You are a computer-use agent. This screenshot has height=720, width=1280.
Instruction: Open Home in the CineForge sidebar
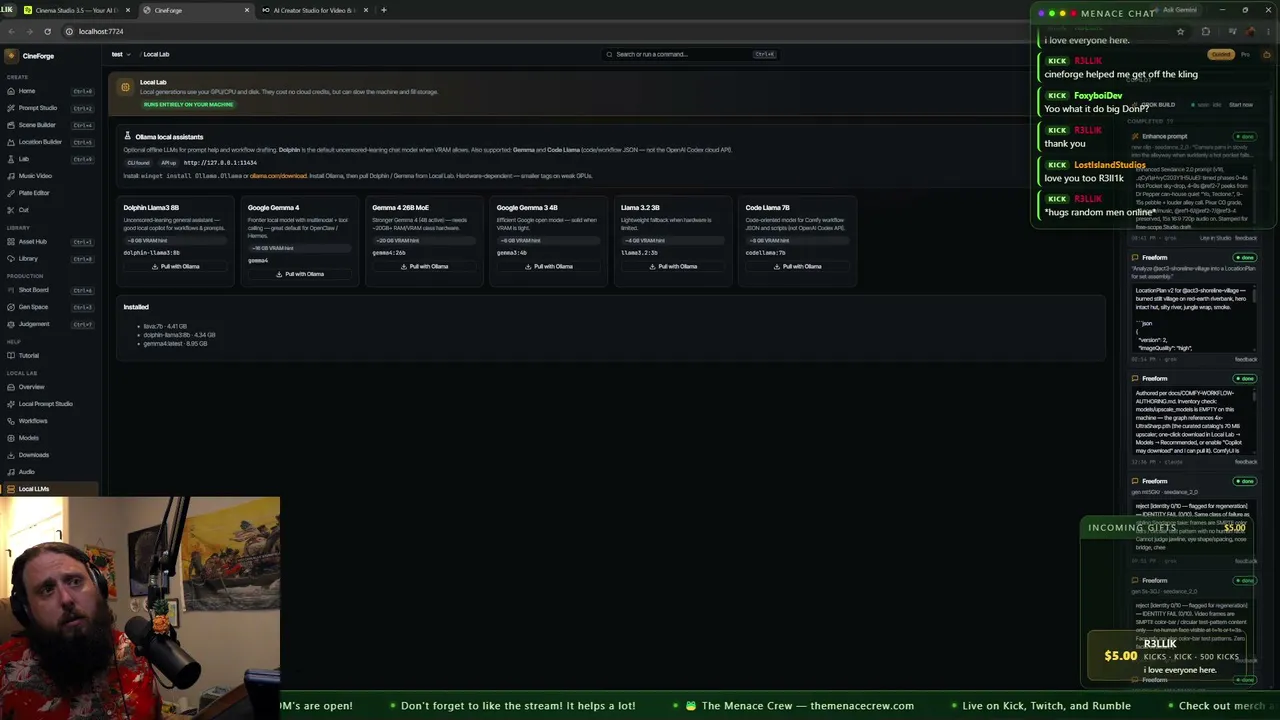coord(48,91)
